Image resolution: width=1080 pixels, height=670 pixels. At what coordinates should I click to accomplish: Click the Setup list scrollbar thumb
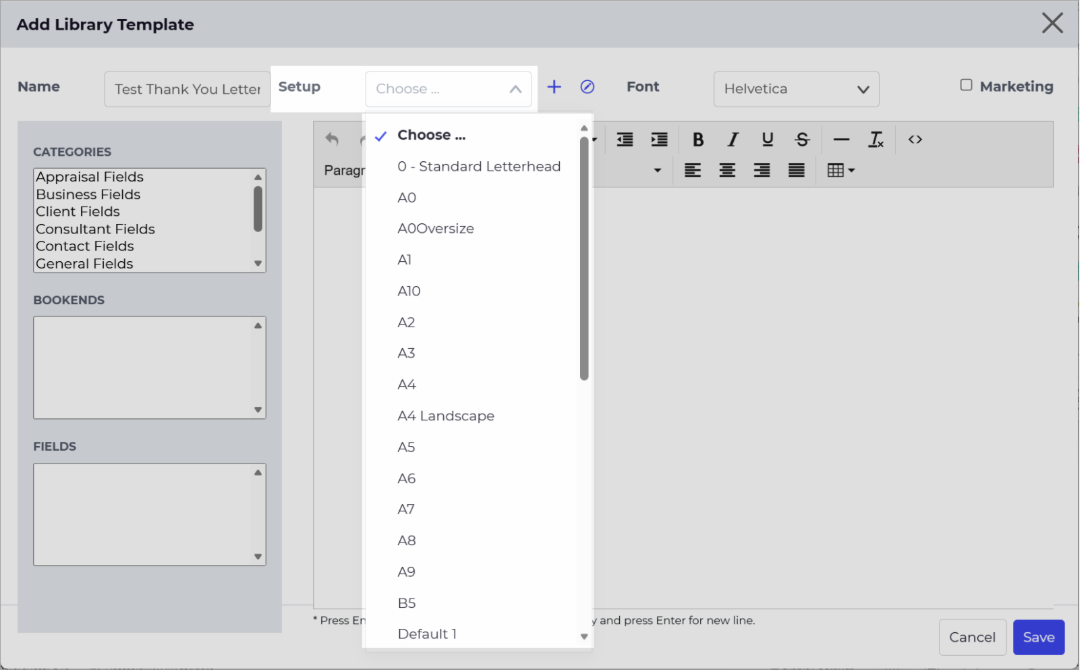(x=584, y=258)
